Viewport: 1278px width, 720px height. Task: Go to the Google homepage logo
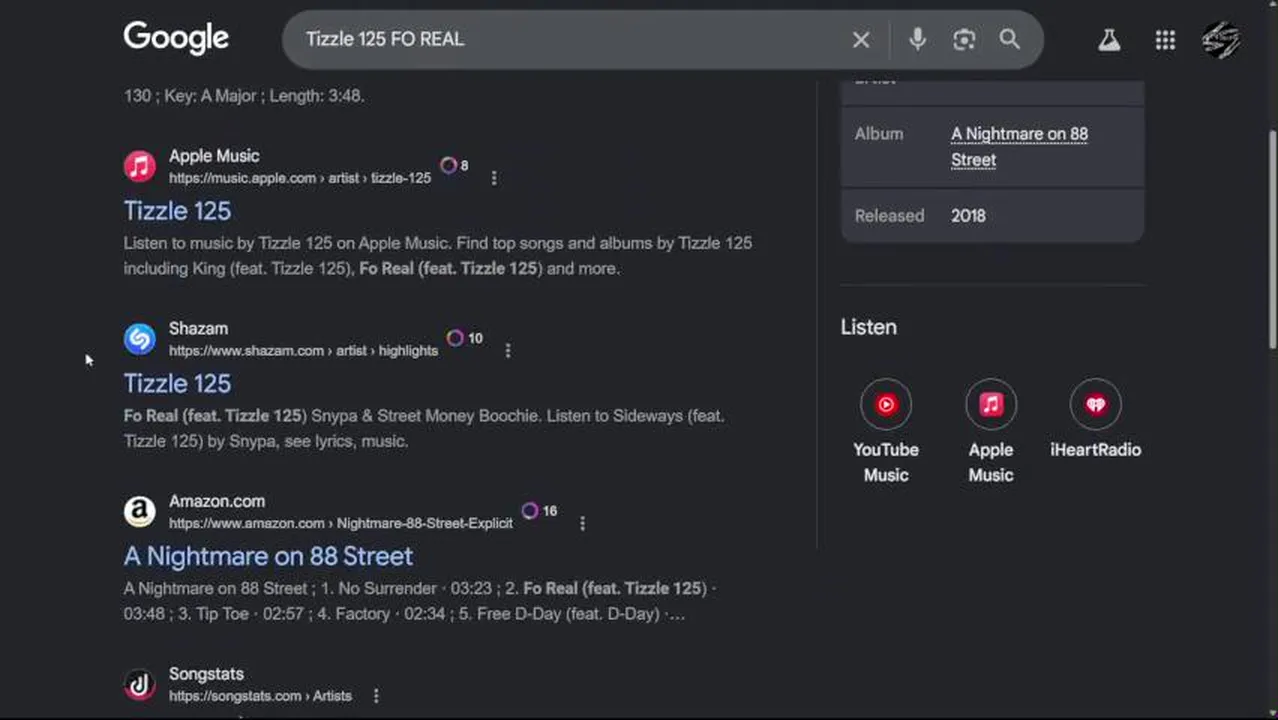(176, 38)
